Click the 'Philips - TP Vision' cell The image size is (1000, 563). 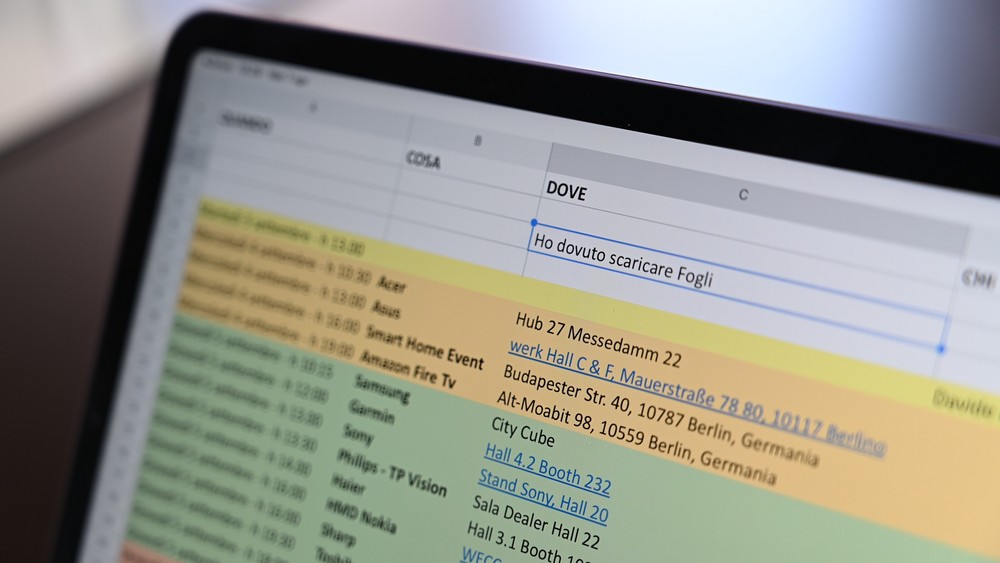tap(392, 472)
